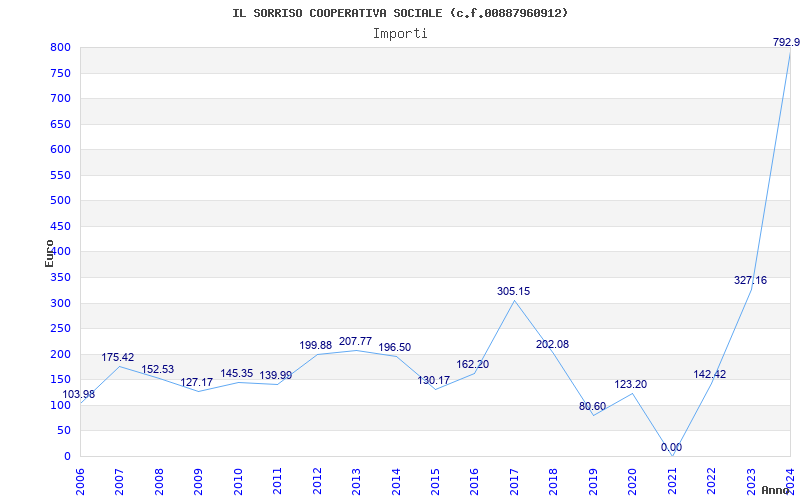
Task: Click the 2012 x-axis year label
Action: (x=317, y=482)
